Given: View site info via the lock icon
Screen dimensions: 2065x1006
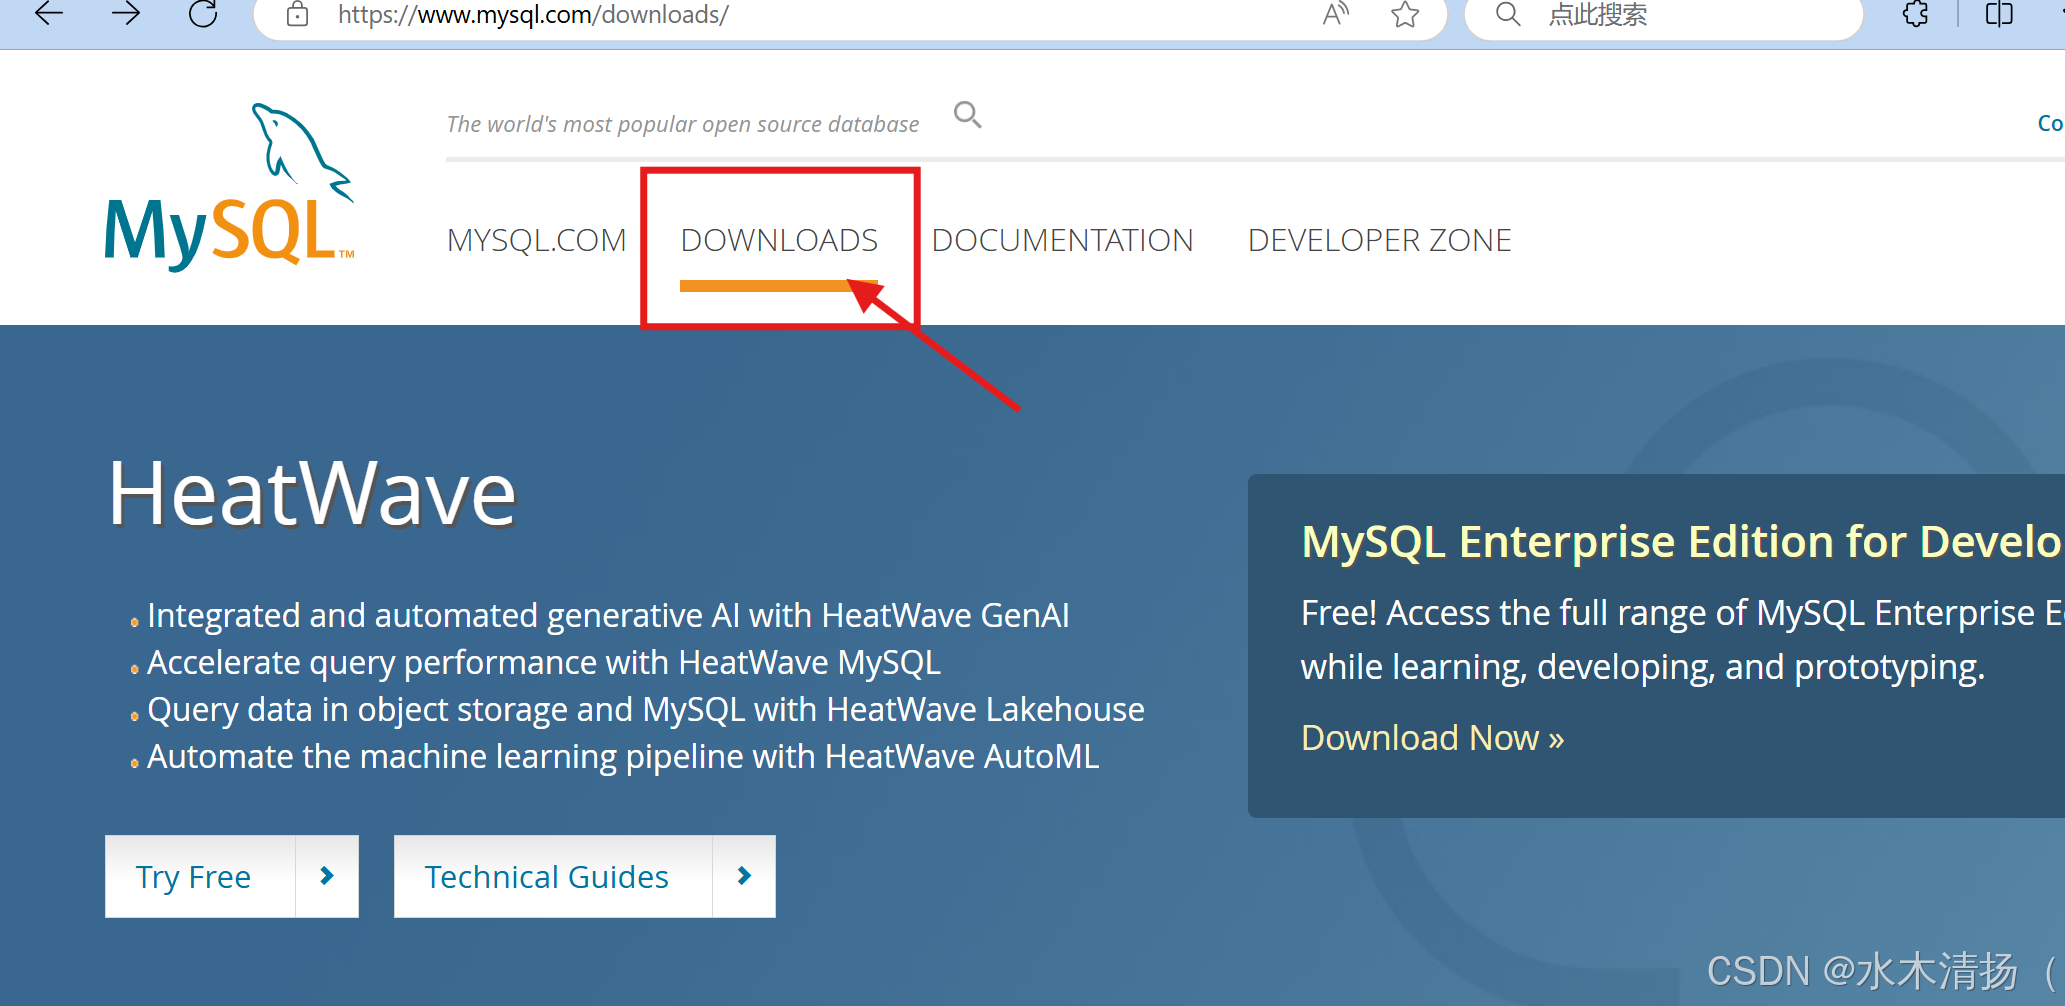Looking at the screenshot, I should click(x=297, y=14).
